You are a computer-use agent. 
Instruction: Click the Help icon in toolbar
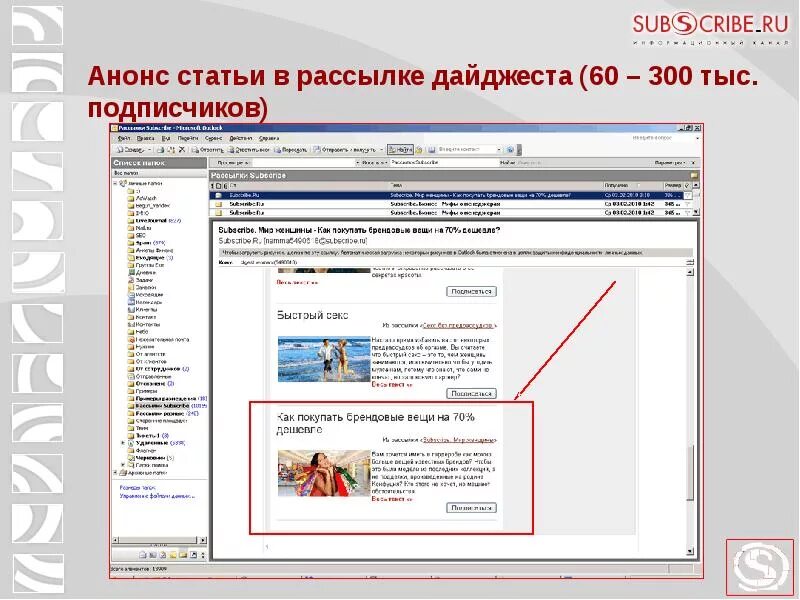[510, 150]
